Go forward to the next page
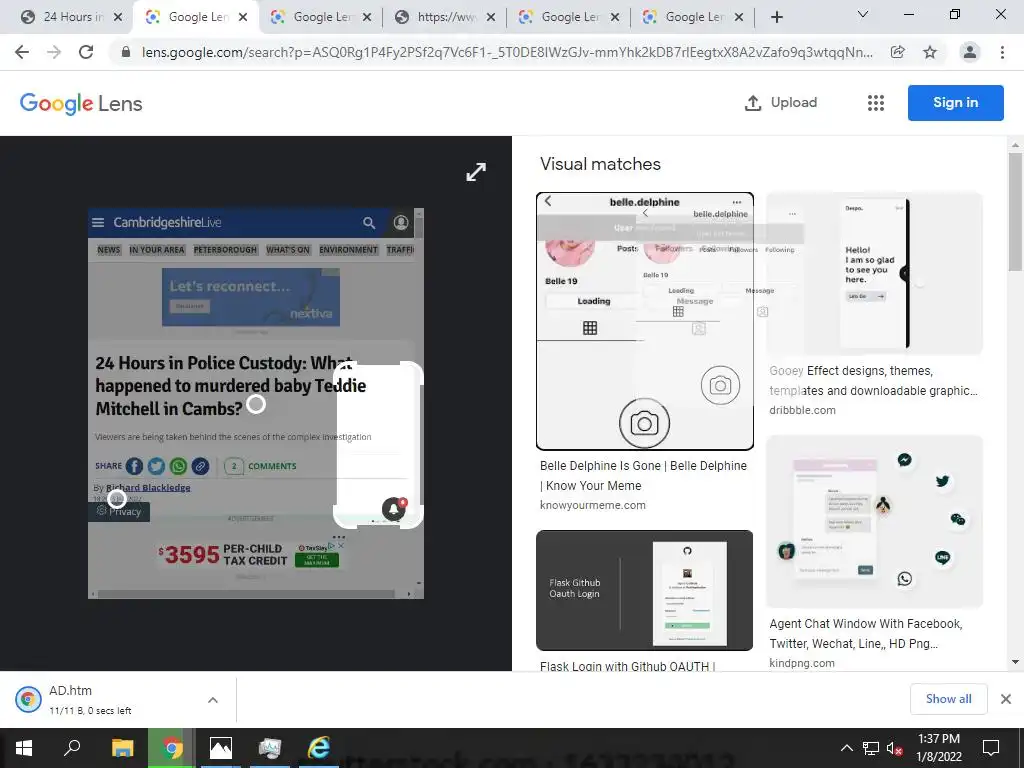 tap(54, 52)
